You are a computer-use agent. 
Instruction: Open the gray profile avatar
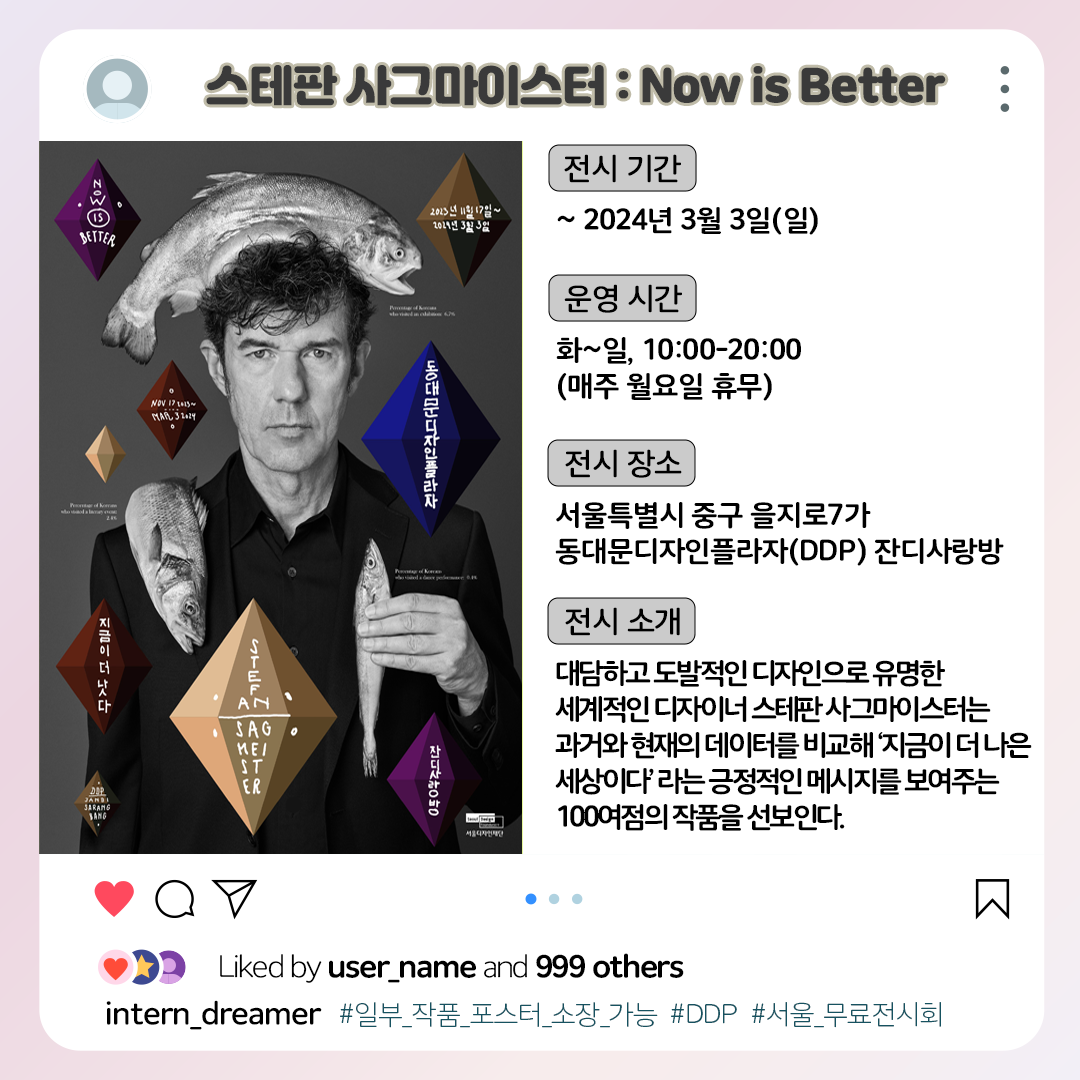(117, 89)
